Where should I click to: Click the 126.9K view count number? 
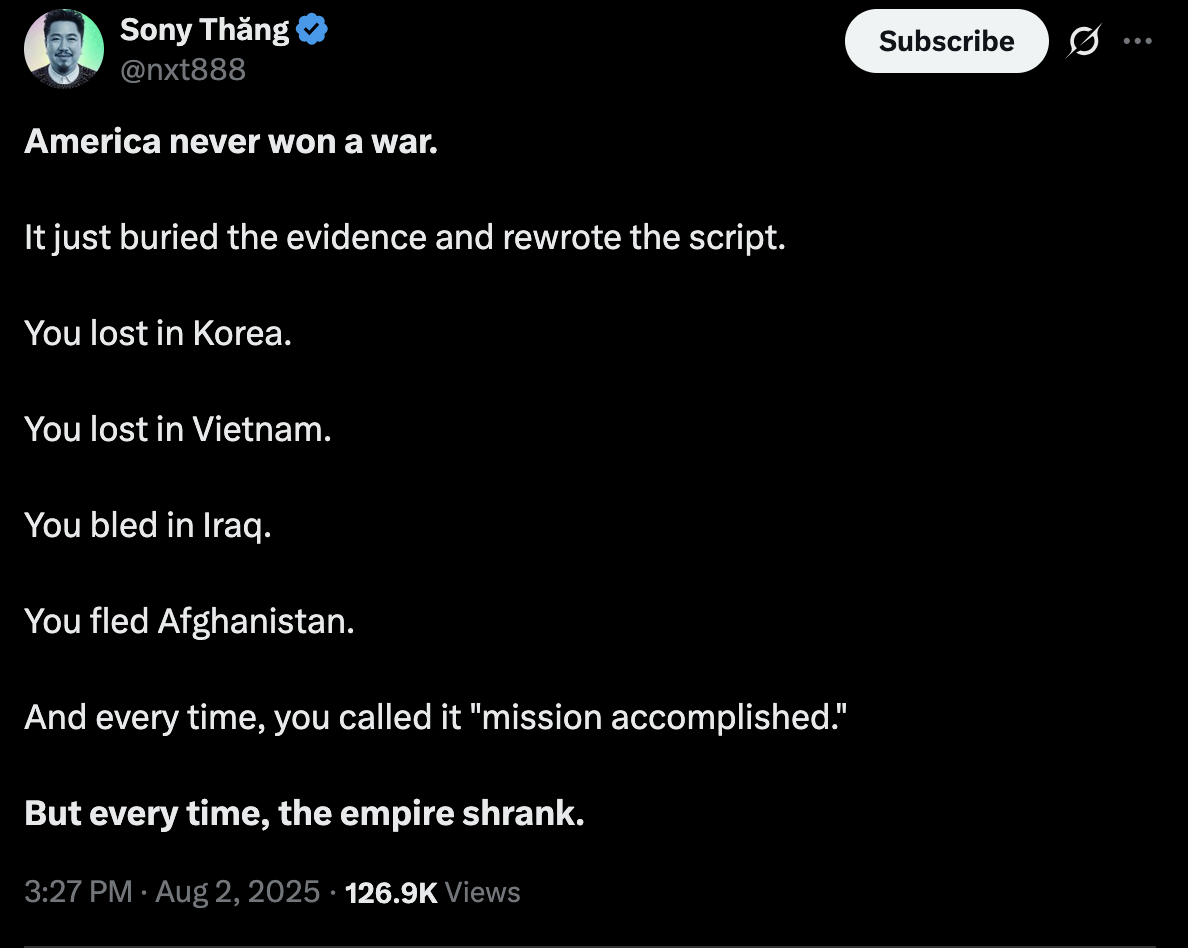point(390,892)
